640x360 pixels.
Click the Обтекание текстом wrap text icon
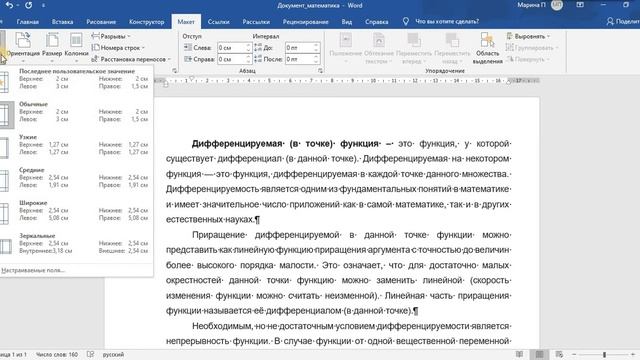[379, 40]
